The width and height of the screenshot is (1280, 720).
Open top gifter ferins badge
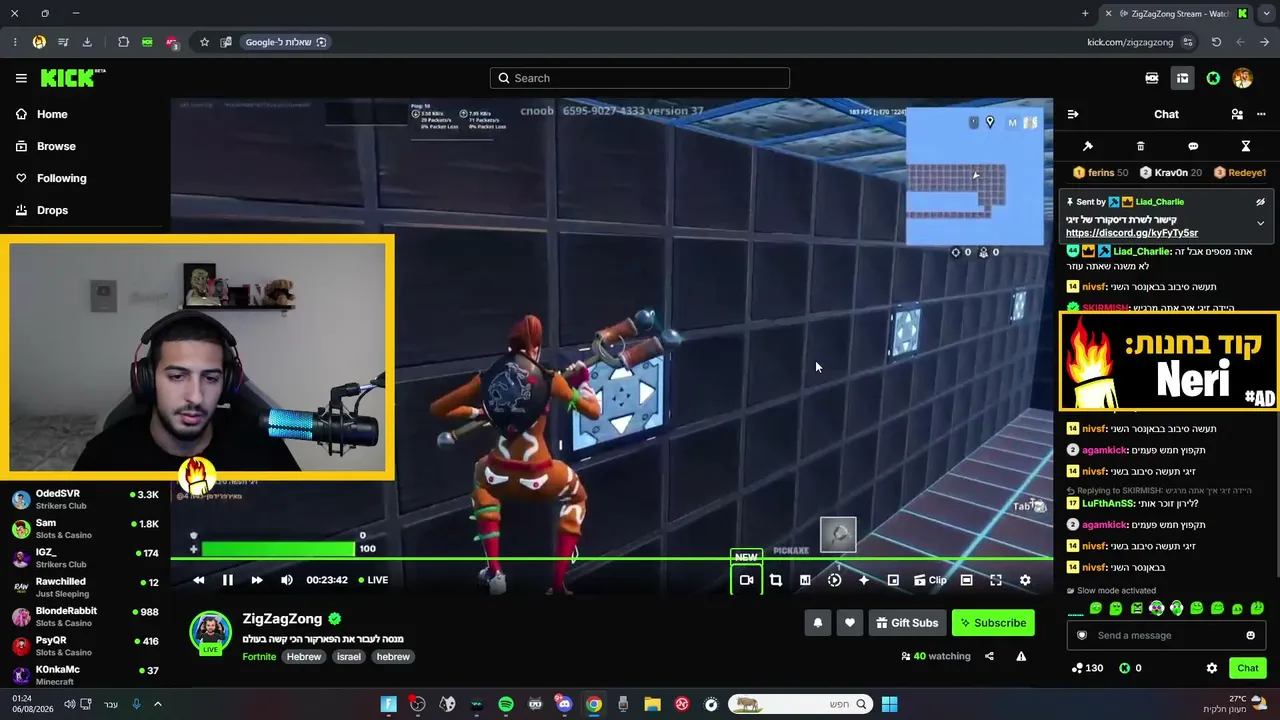(x=1100, y=173)
